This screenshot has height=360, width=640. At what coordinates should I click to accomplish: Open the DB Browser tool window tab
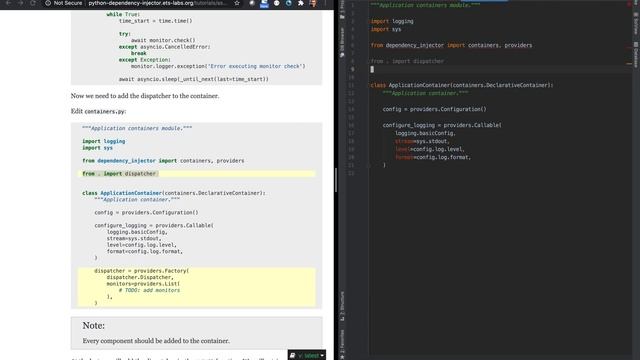pos(342,42)
